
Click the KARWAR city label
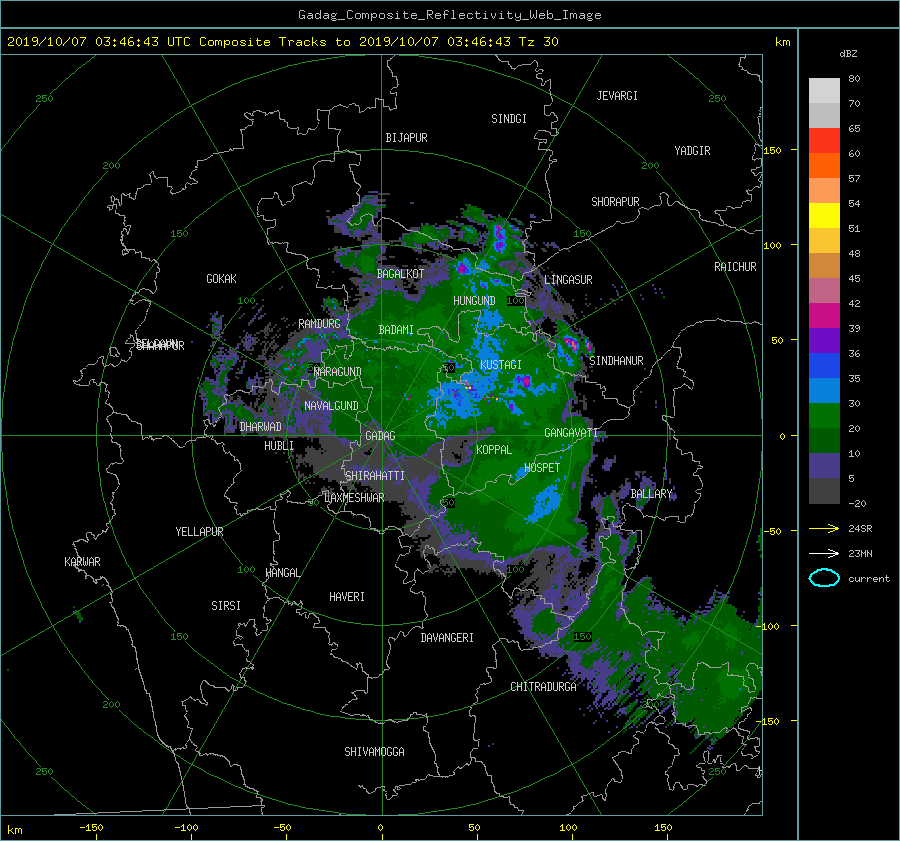point(82,562)
